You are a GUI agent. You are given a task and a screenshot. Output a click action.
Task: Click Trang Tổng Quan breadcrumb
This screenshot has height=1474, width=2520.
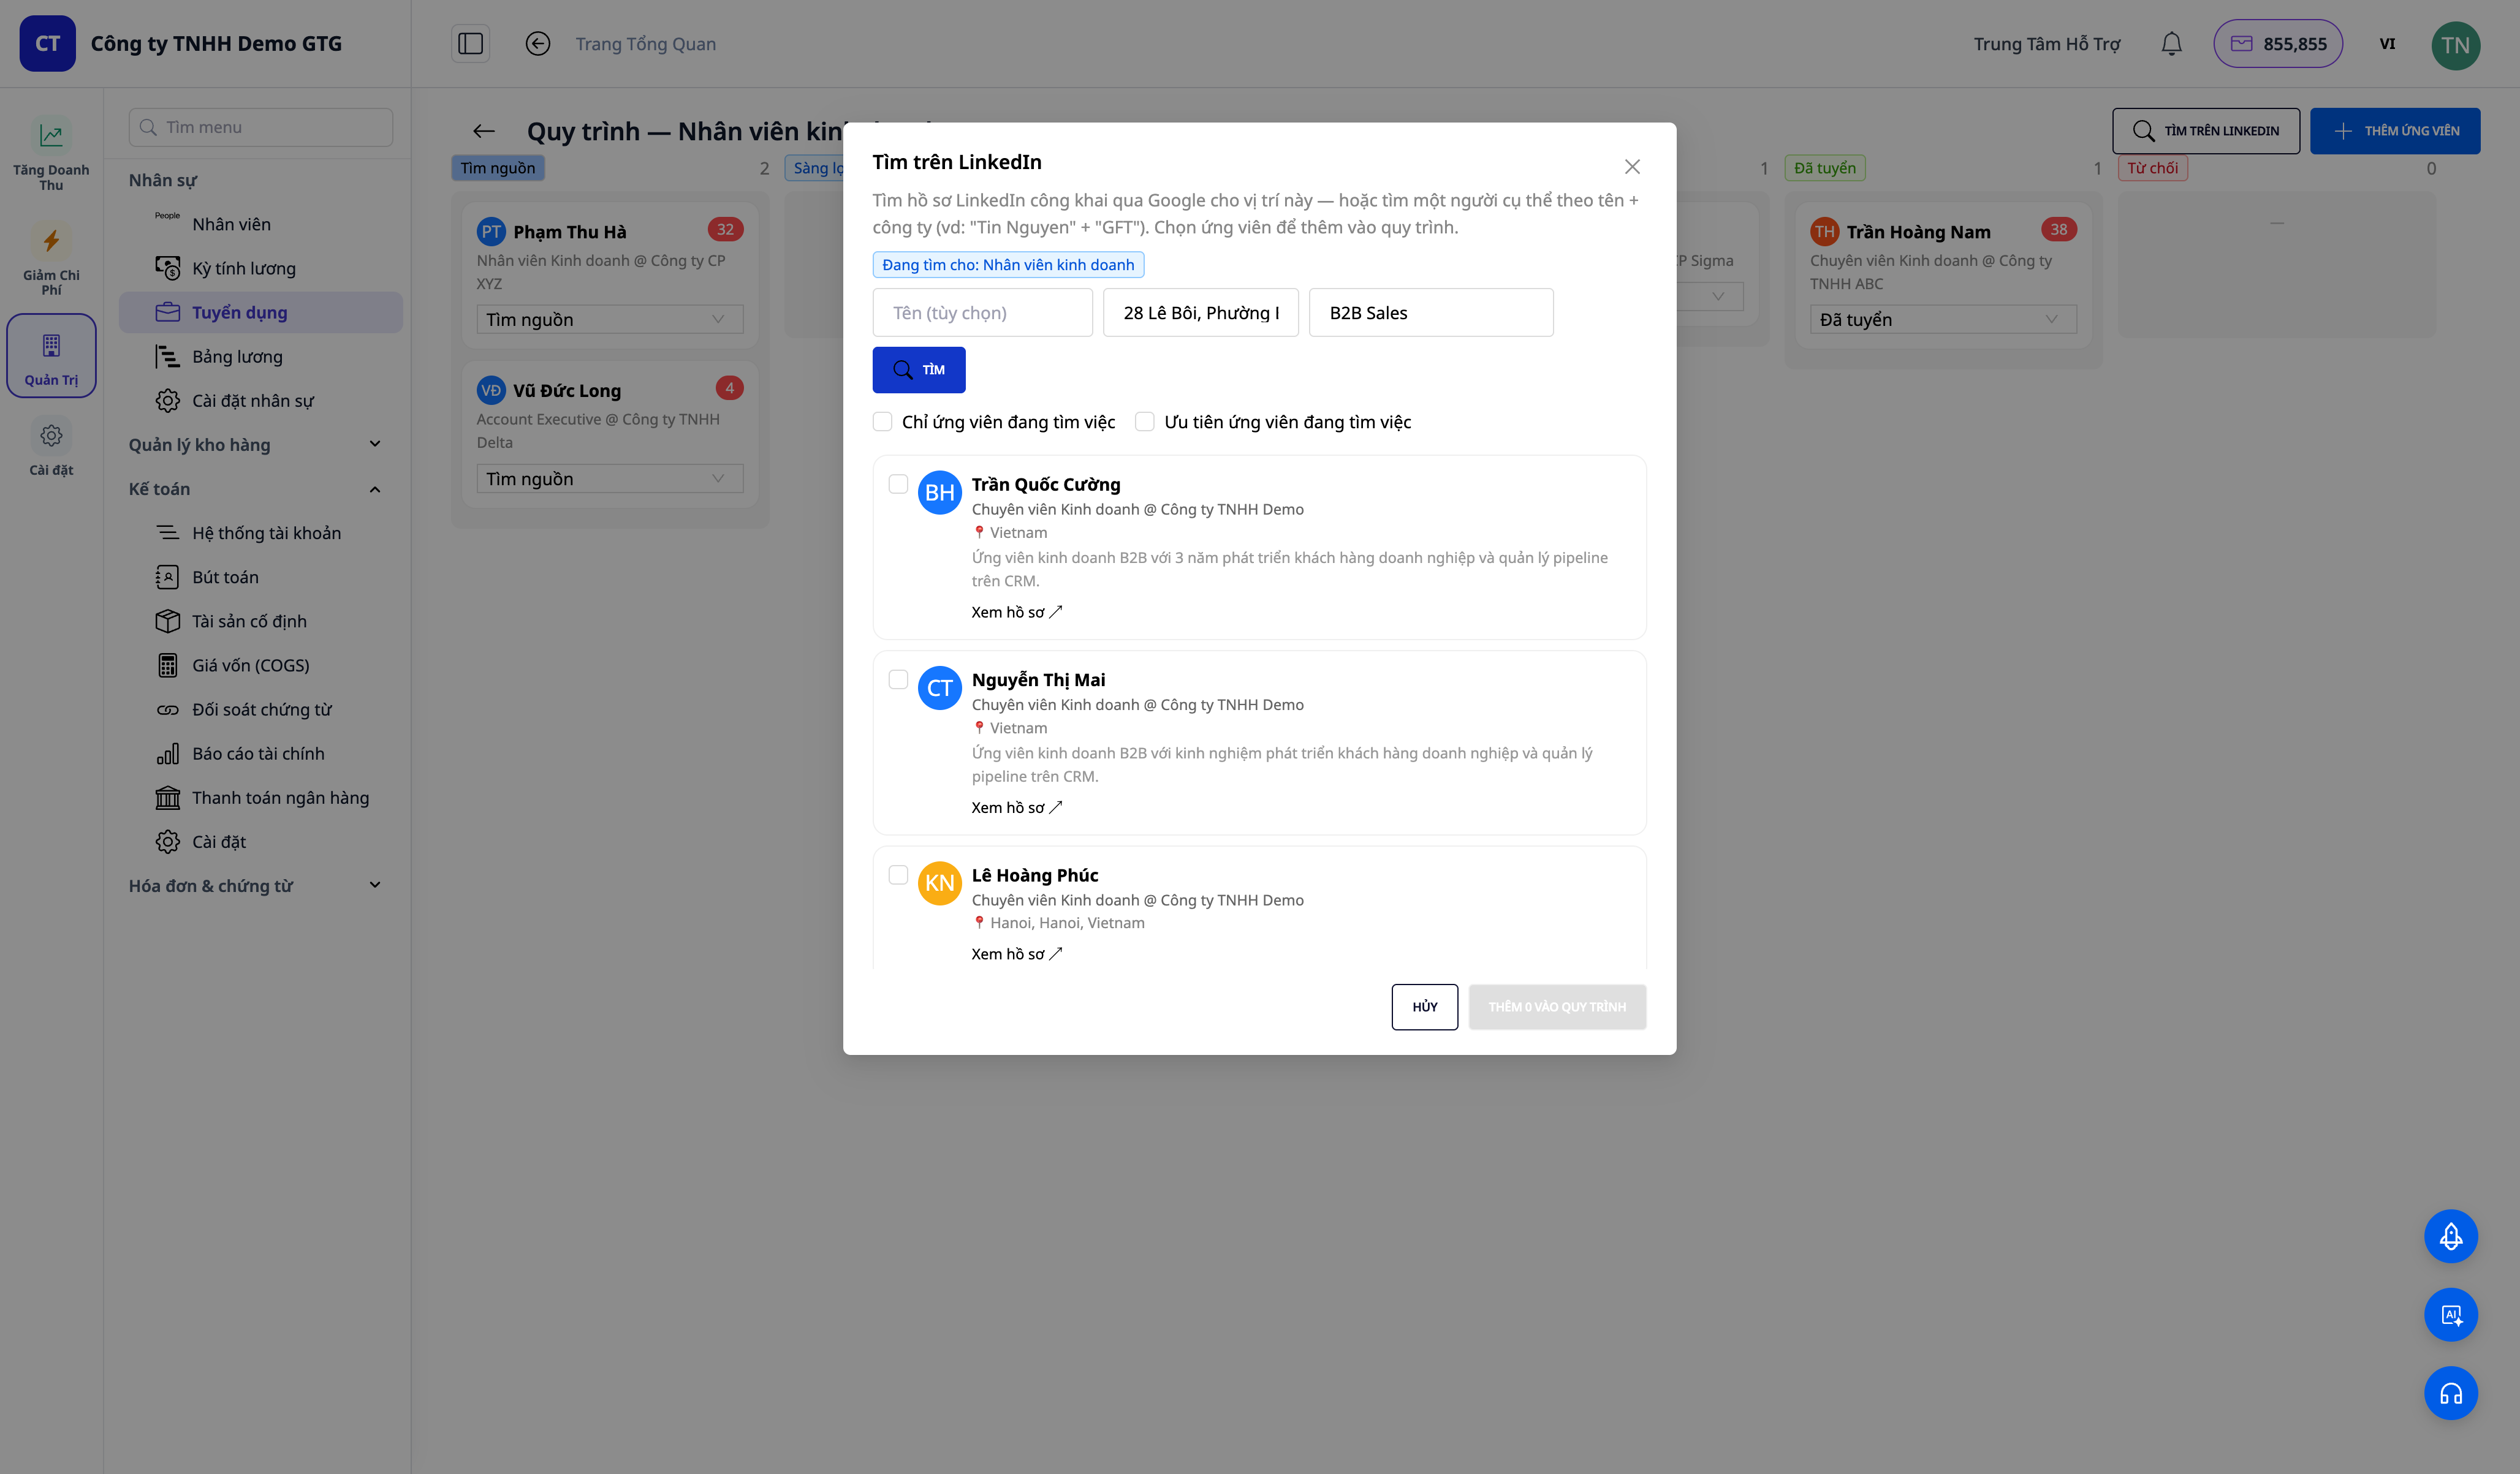[645, 44]
